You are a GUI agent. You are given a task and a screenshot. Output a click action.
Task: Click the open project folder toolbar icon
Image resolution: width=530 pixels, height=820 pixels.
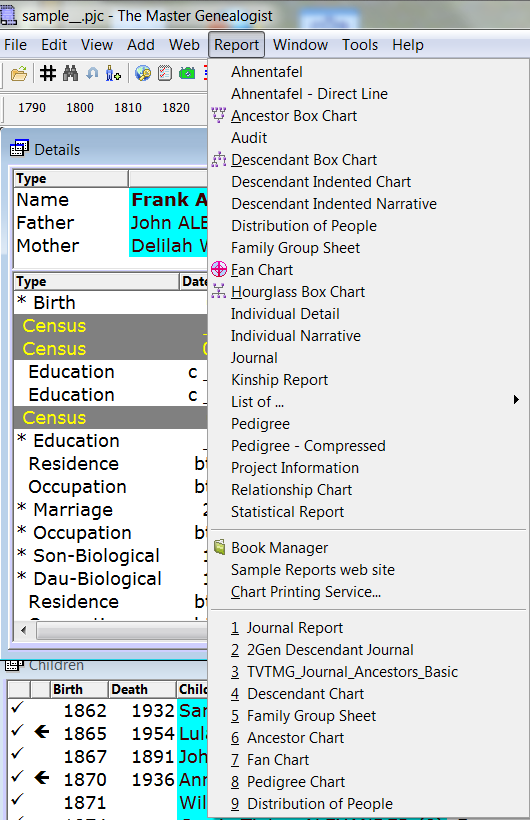[19, 73]
